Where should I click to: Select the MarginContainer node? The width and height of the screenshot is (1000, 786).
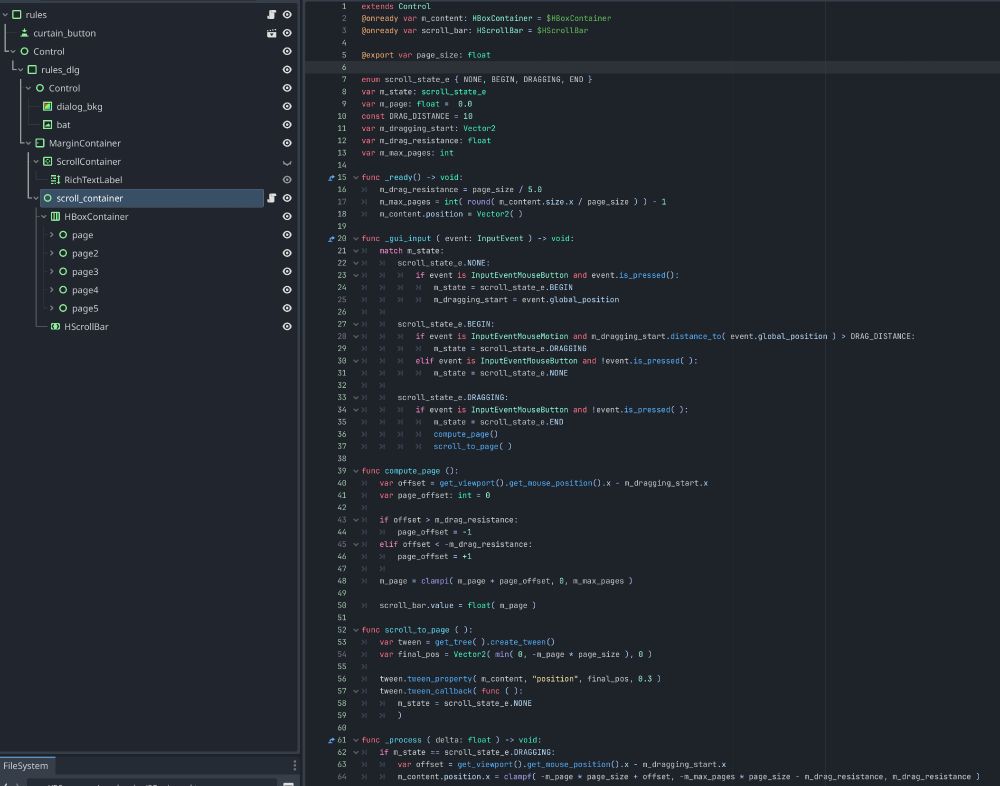[84, 144]
